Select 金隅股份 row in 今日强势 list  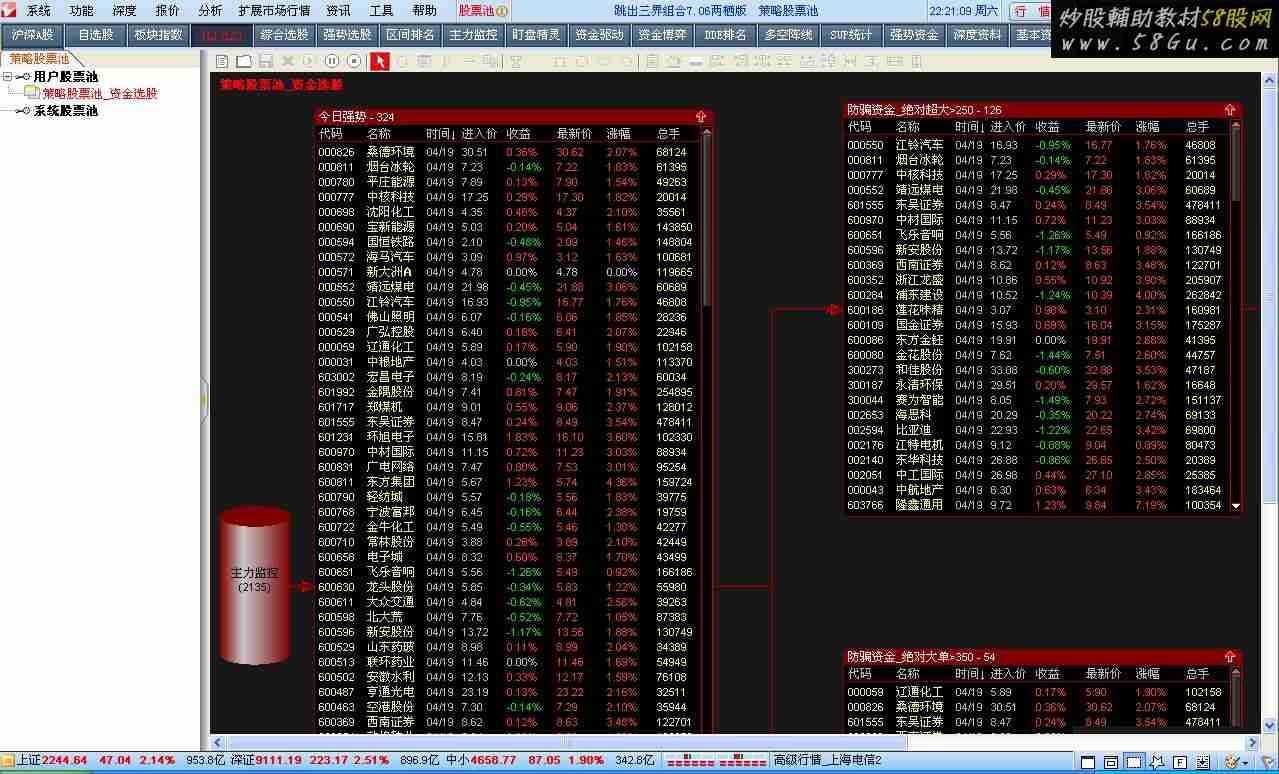pos(508,392)
